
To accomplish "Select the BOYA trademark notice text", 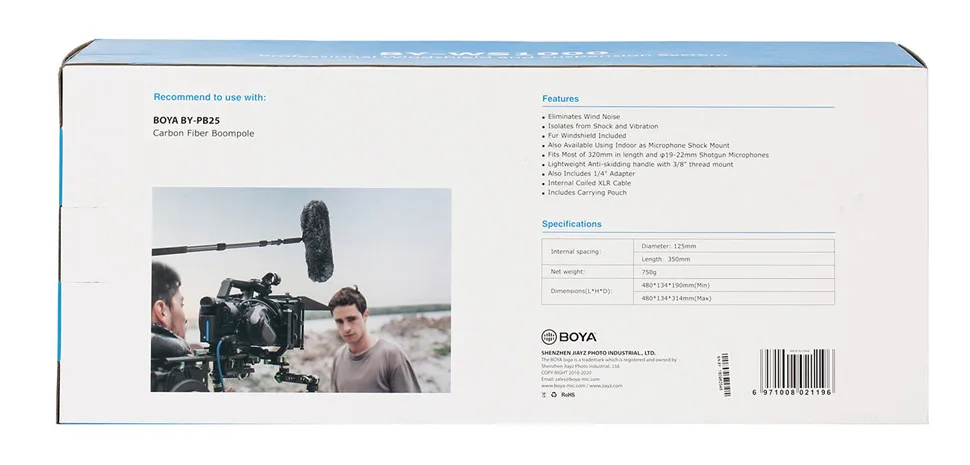I will point(609,363).
